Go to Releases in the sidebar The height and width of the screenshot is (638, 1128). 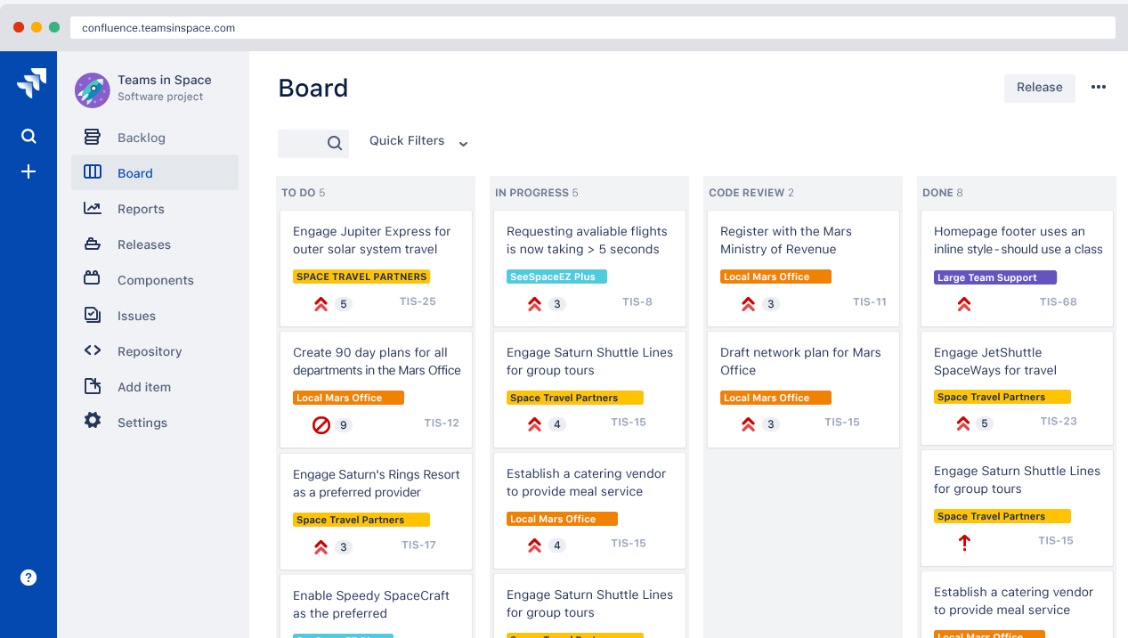(x=155, y=245)
